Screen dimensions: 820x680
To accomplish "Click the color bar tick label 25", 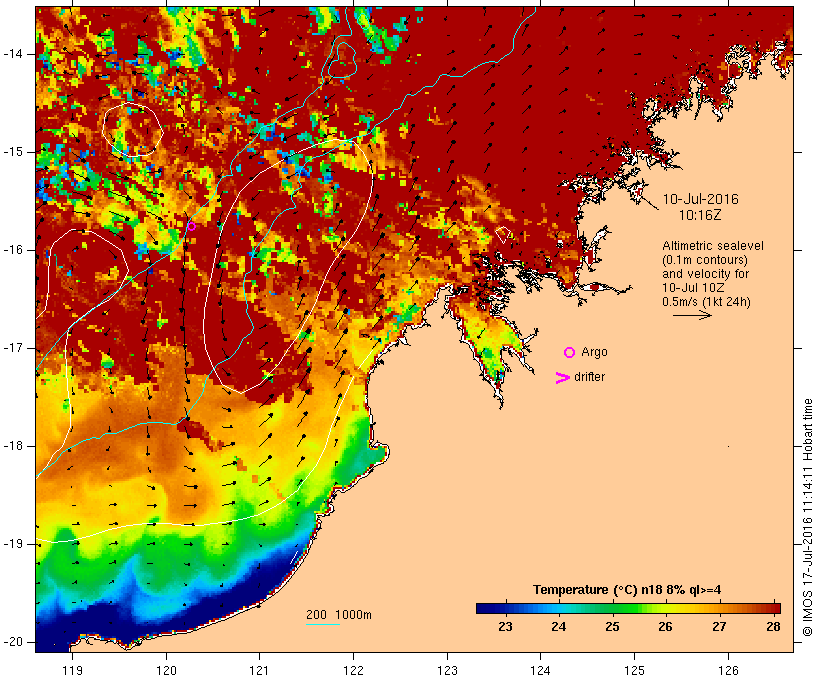I will point(612,627).
